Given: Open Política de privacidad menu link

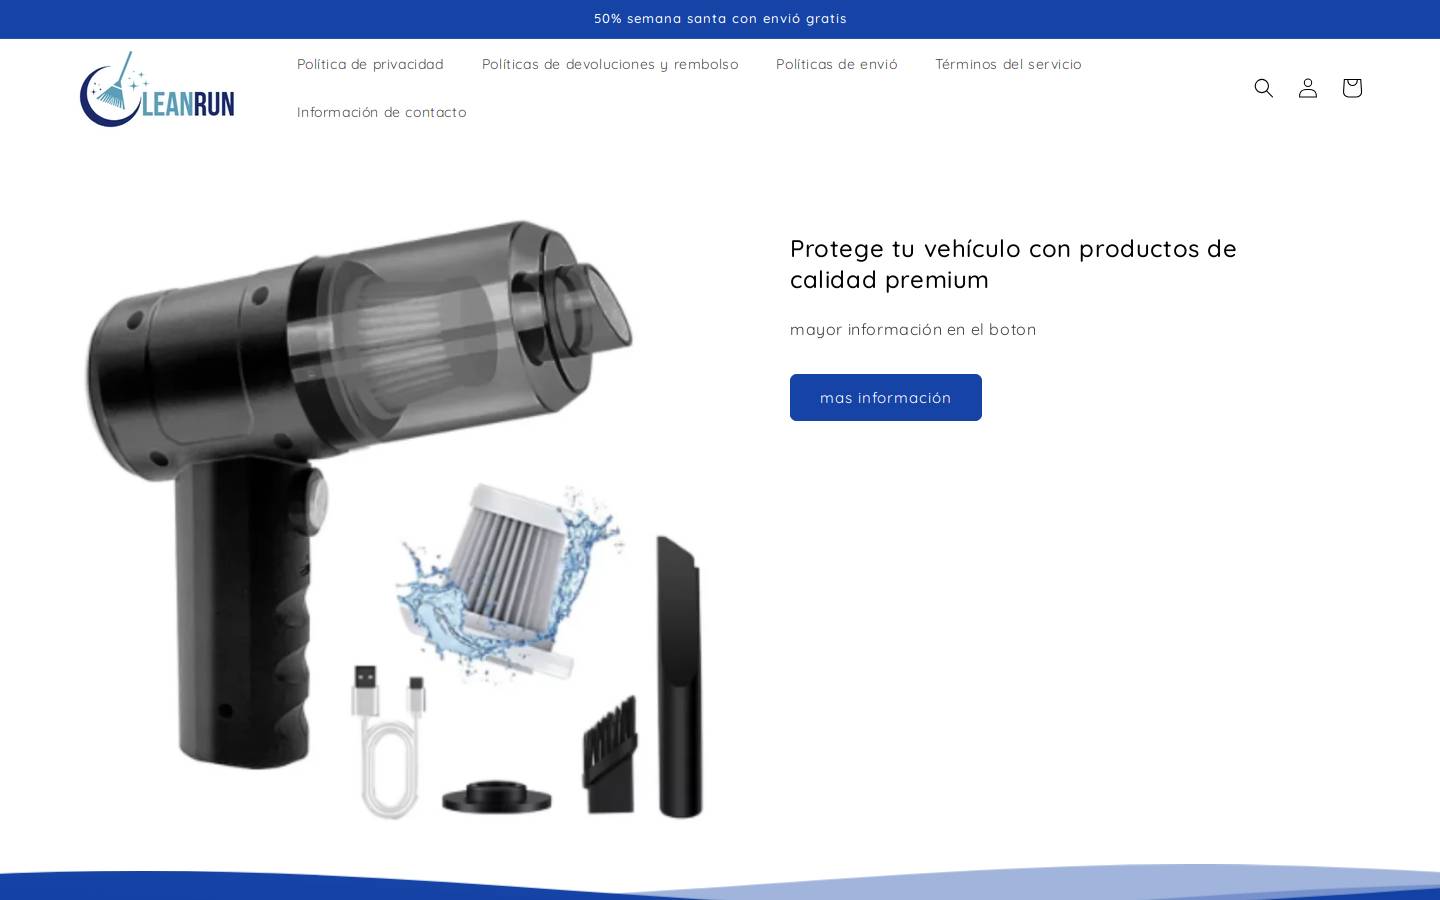Looking at the screenshot, I should pos(370,64).
